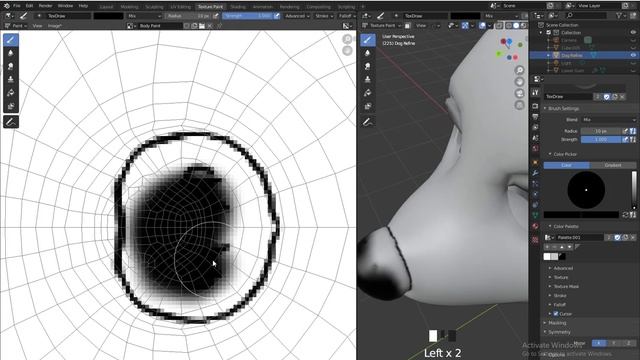Click the Blender logo menu icon
The height and width of the screenshot is (360, 640).
tap(7, 6)
